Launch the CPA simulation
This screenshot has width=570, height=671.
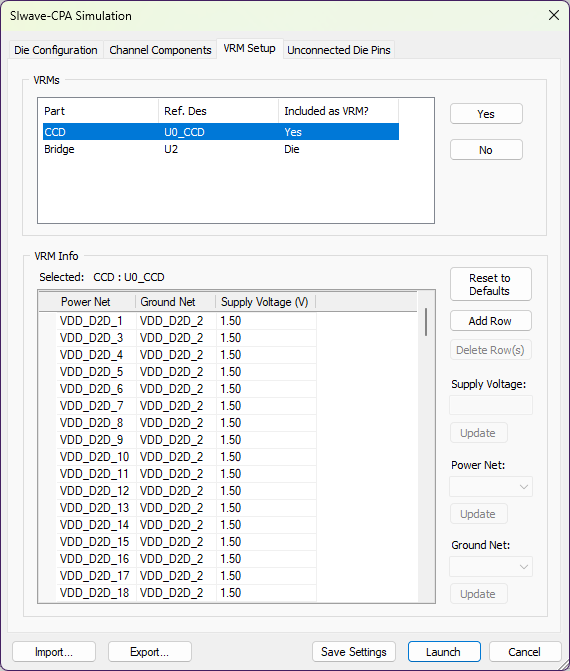coord(444,652)
